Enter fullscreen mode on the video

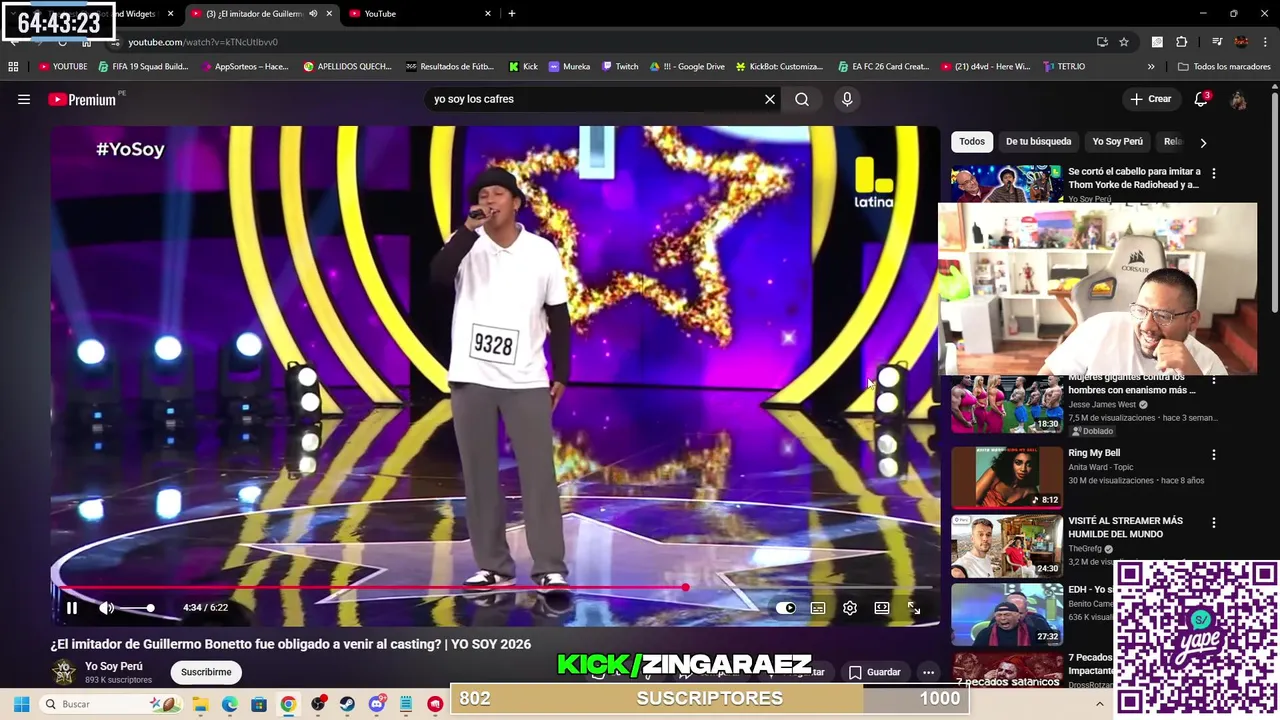point(914,607)
